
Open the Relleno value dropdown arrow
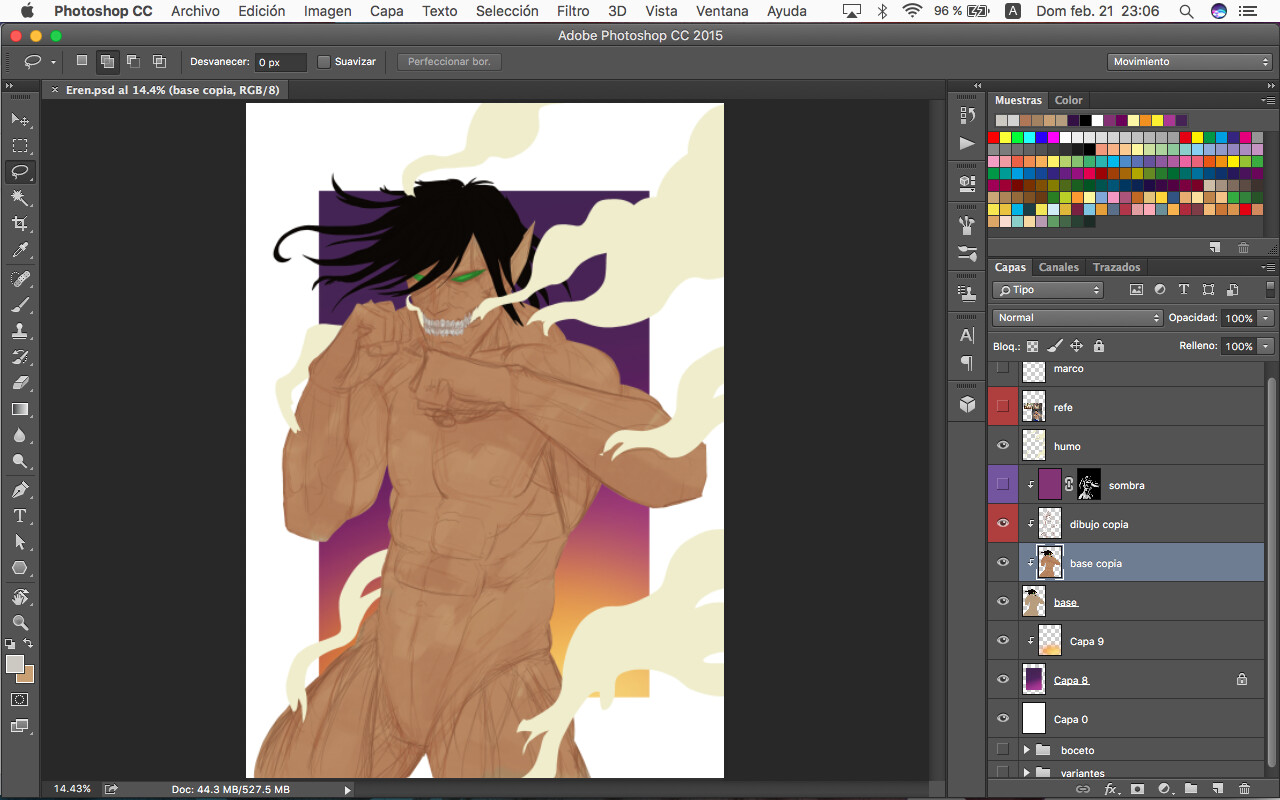coord(1266,346)
